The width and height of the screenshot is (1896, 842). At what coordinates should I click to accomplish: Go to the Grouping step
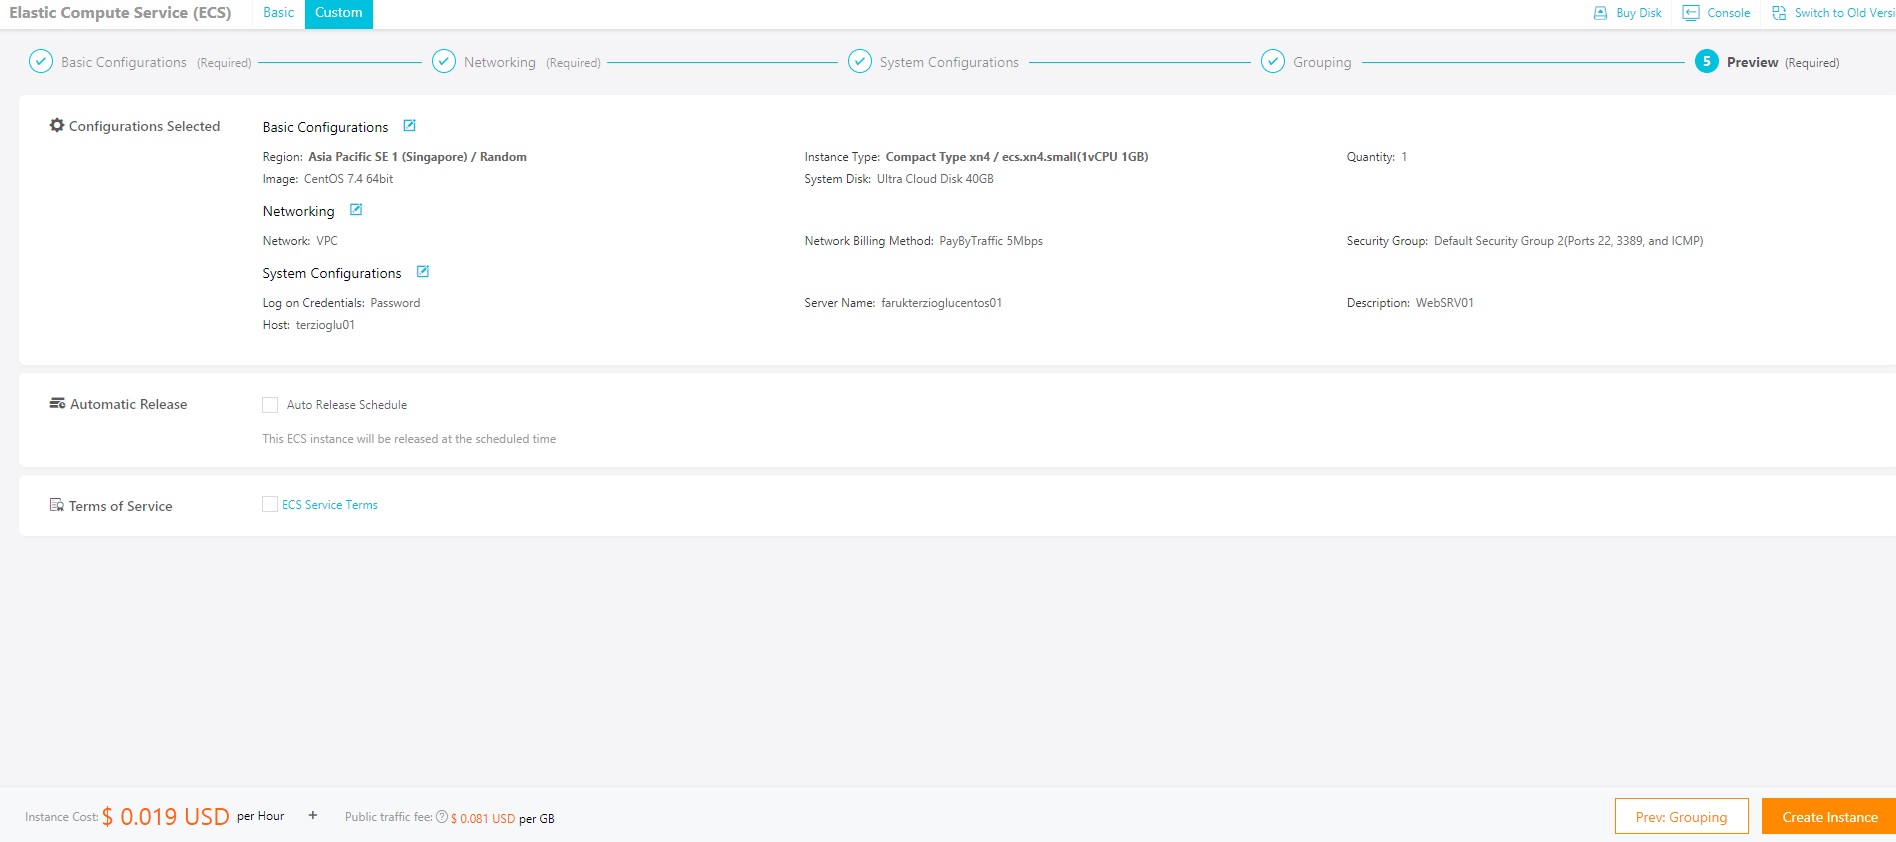pyautogui.click(x=1322, y=62)
